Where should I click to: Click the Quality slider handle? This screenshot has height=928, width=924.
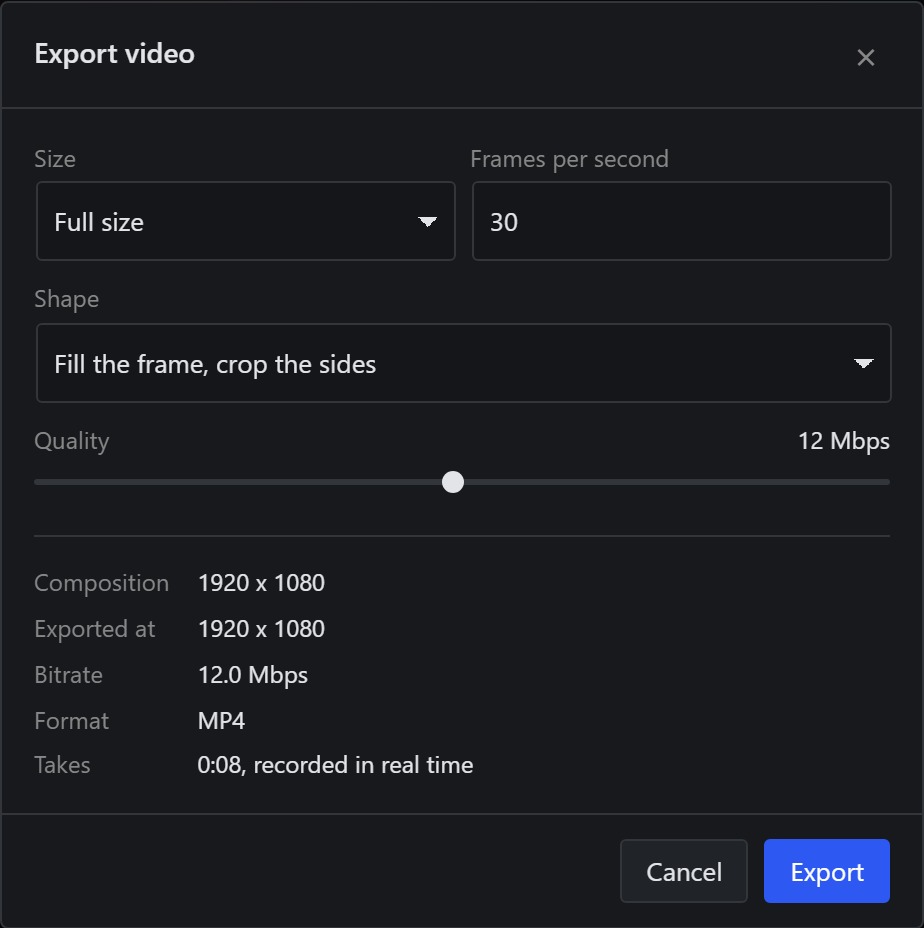coord(453,482)
